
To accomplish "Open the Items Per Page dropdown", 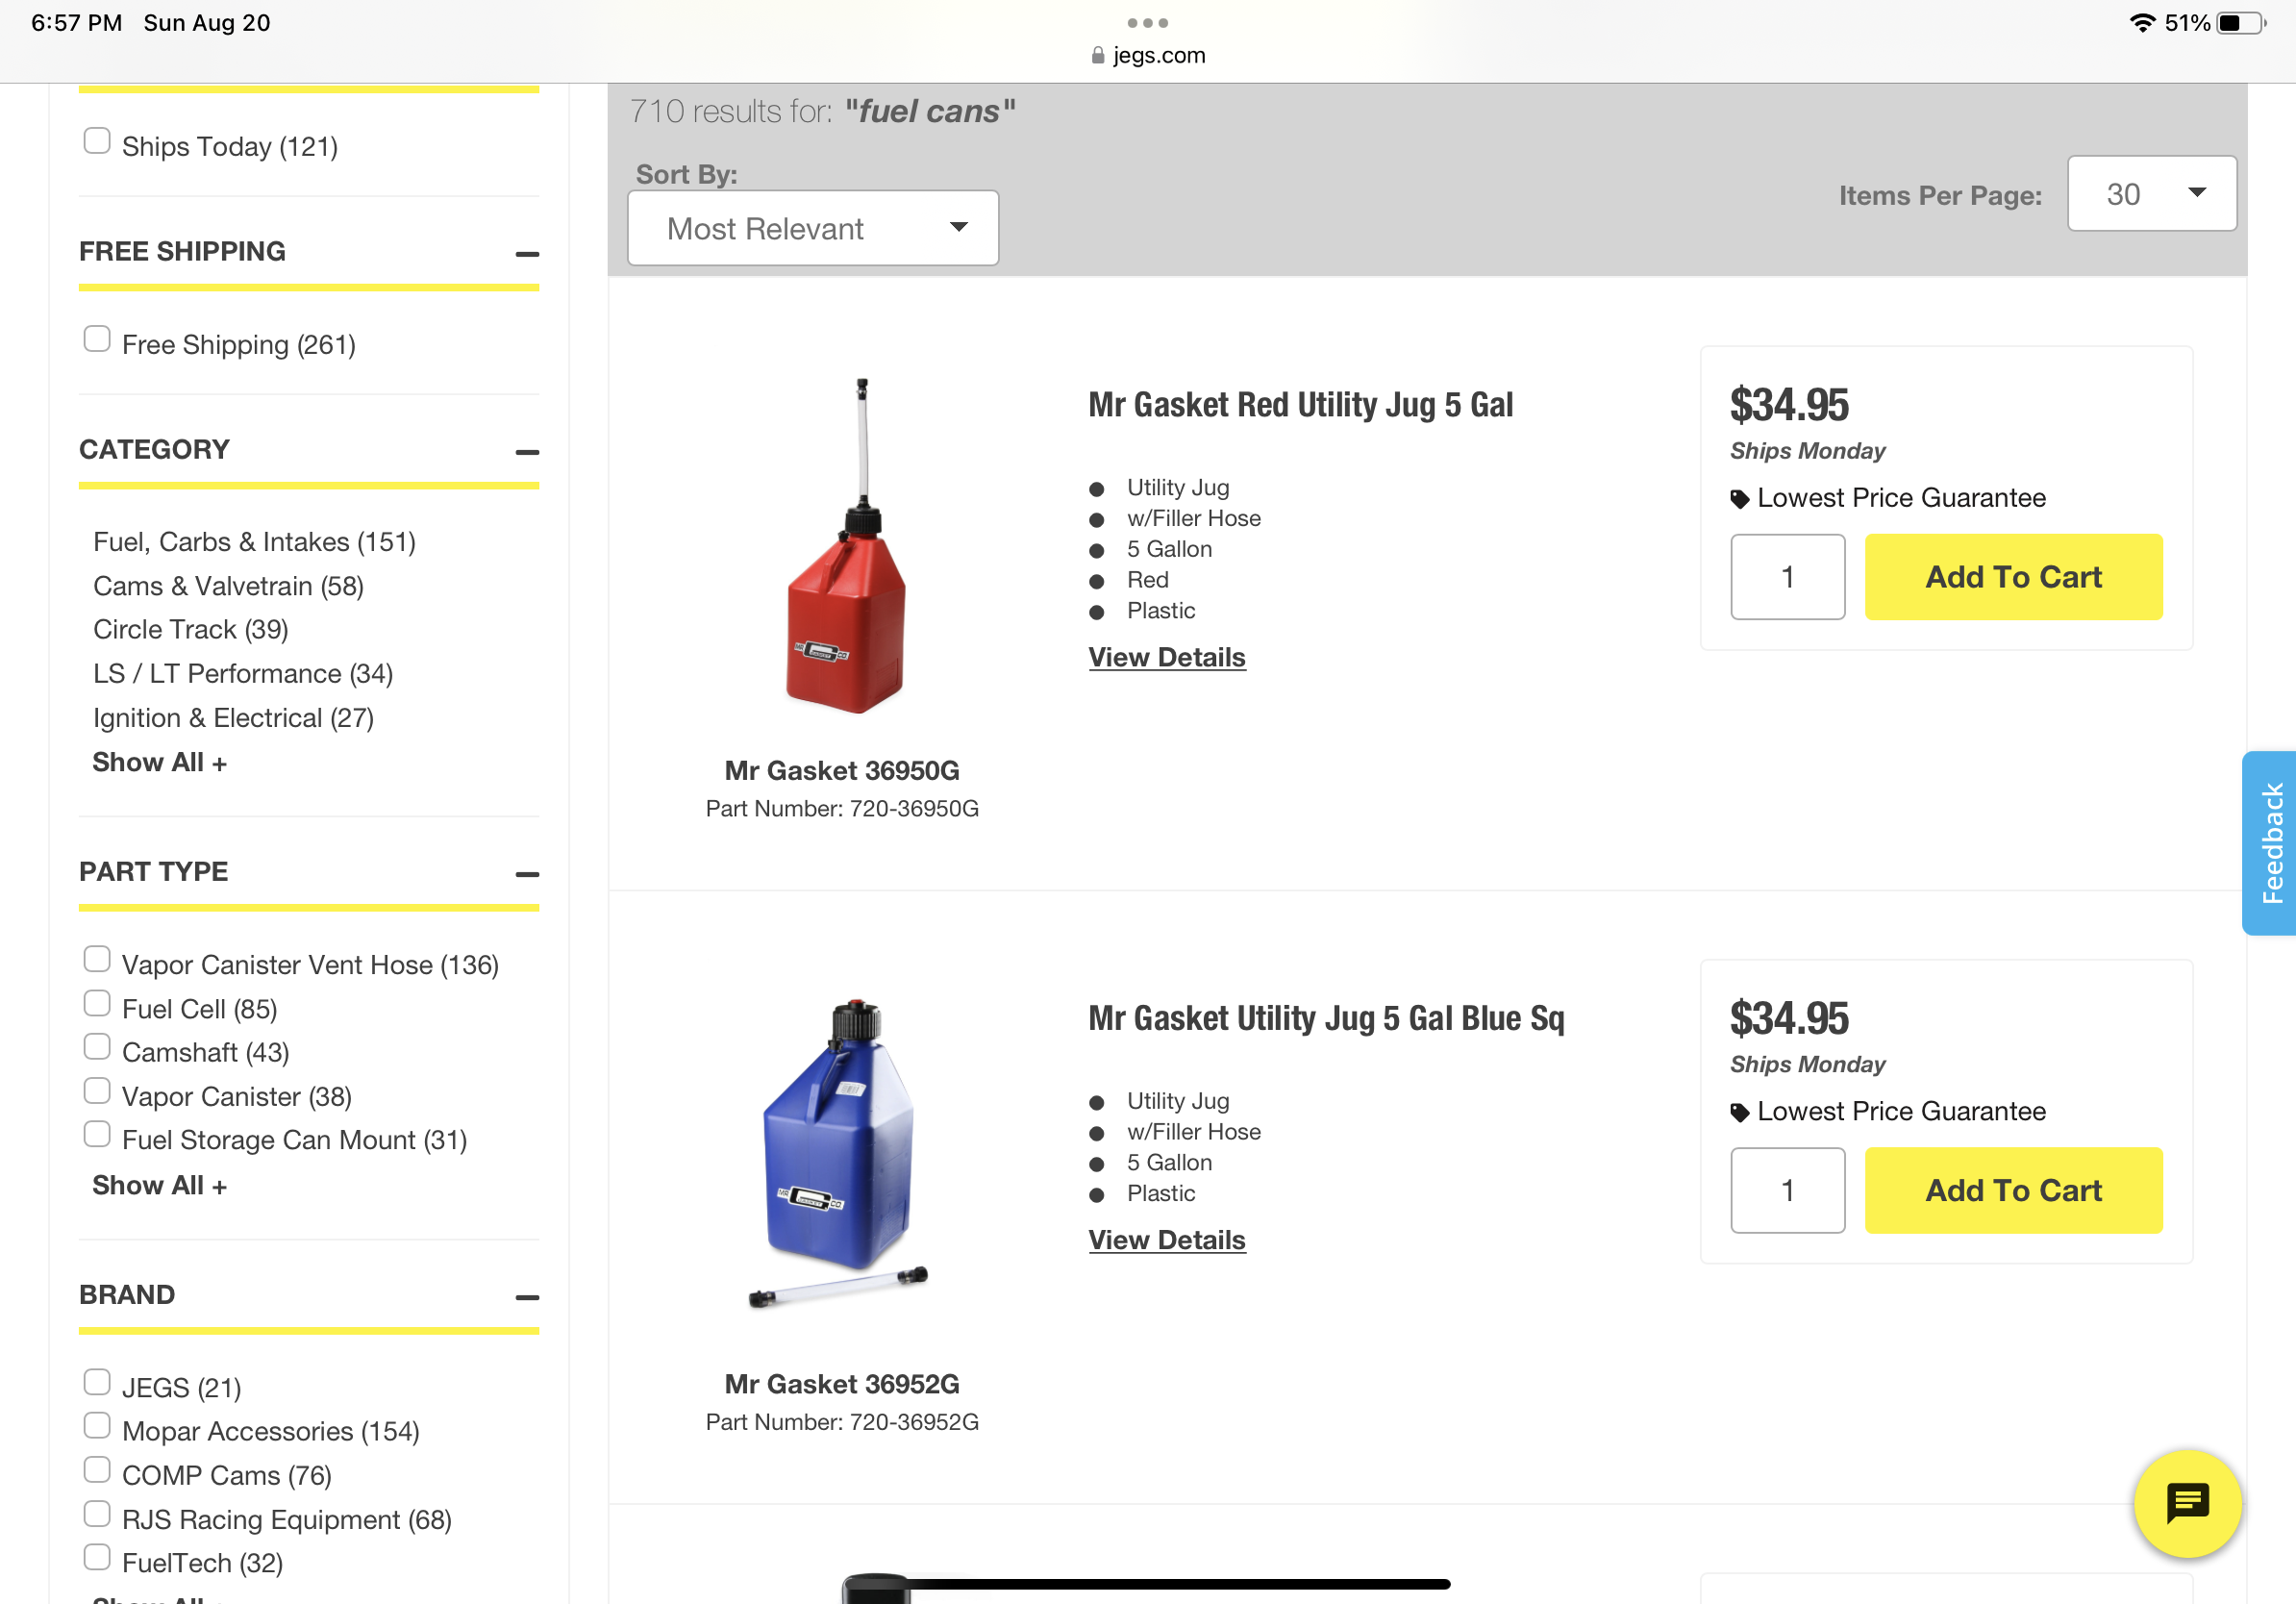I will pos(2151,193).
